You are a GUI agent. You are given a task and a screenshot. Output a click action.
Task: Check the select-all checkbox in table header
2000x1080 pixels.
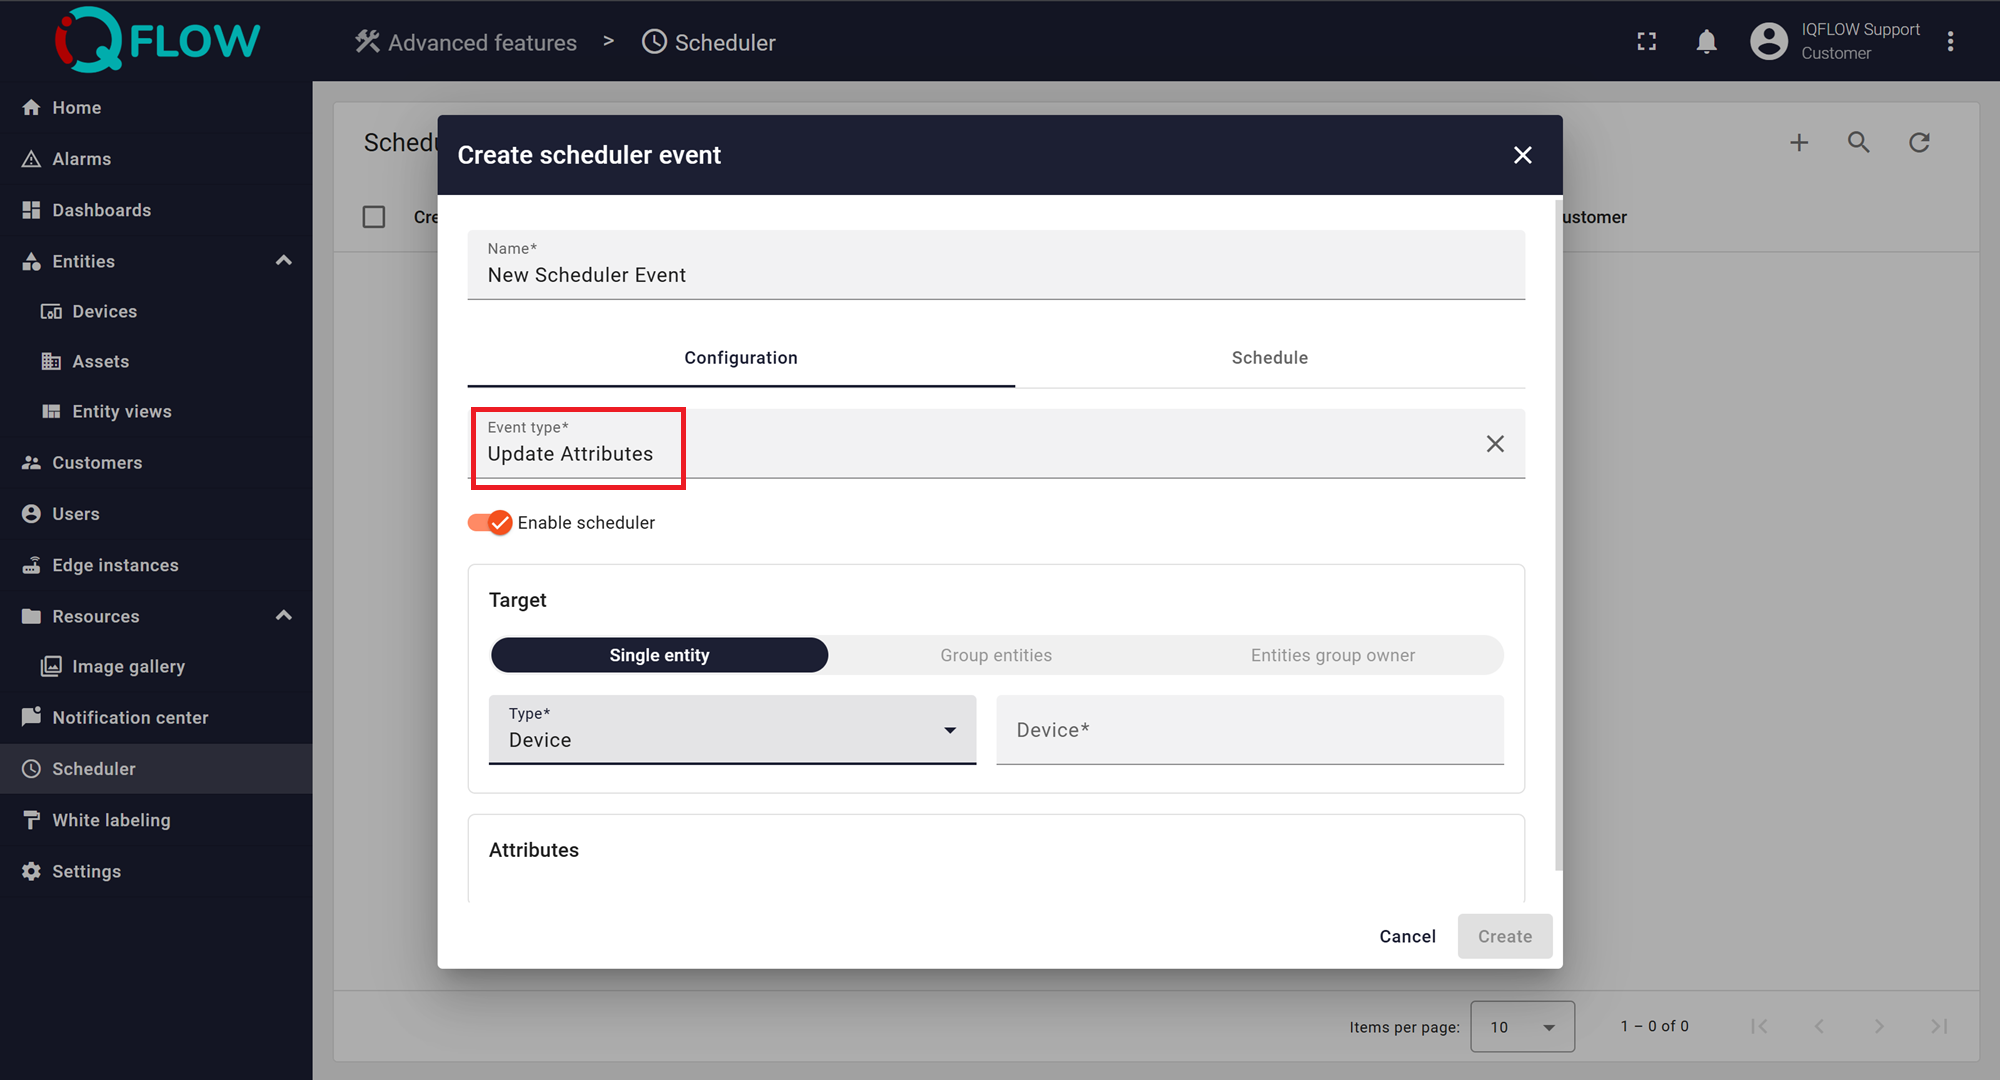[374, 217]
